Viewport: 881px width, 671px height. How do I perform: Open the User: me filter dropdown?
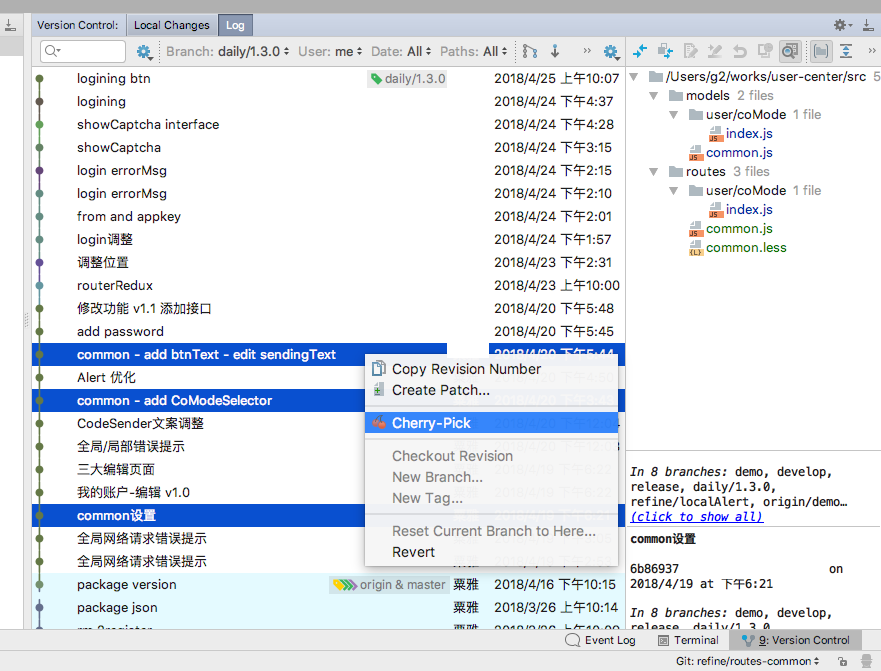pos(330,52)
